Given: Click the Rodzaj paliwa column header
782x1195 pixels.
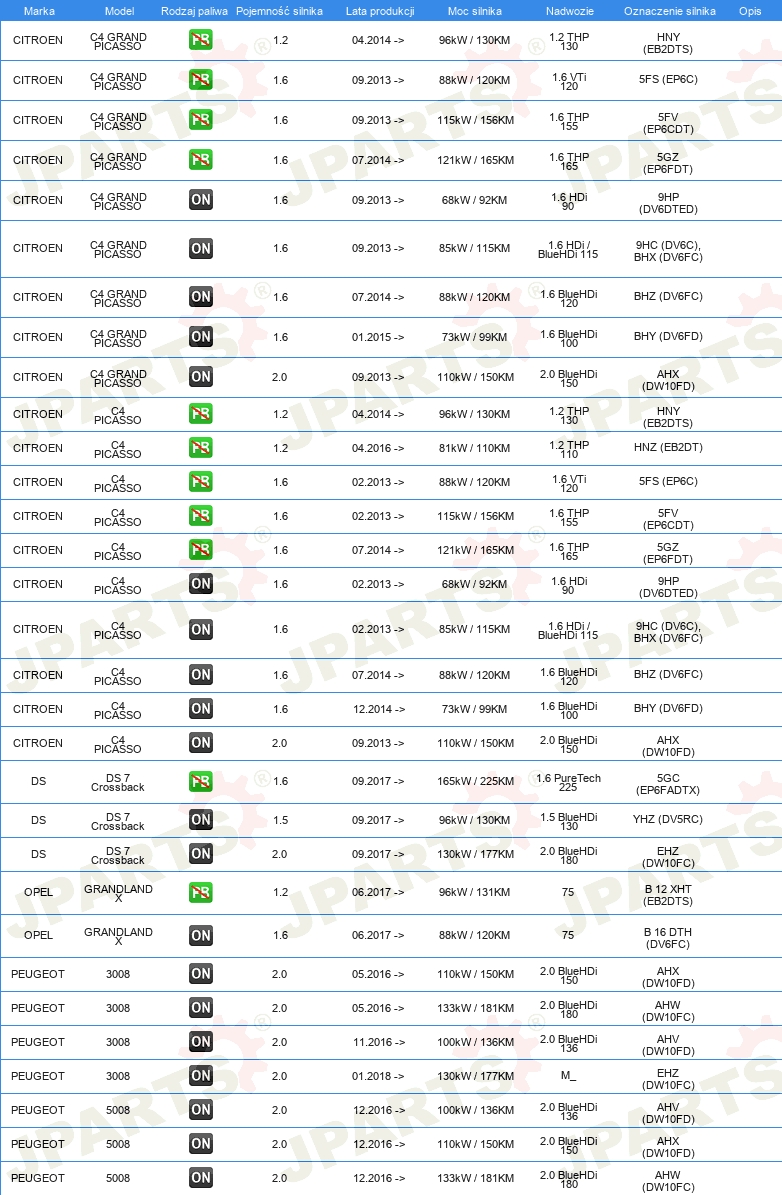Looking at the screenshot, I should click(x=194, y=11).
